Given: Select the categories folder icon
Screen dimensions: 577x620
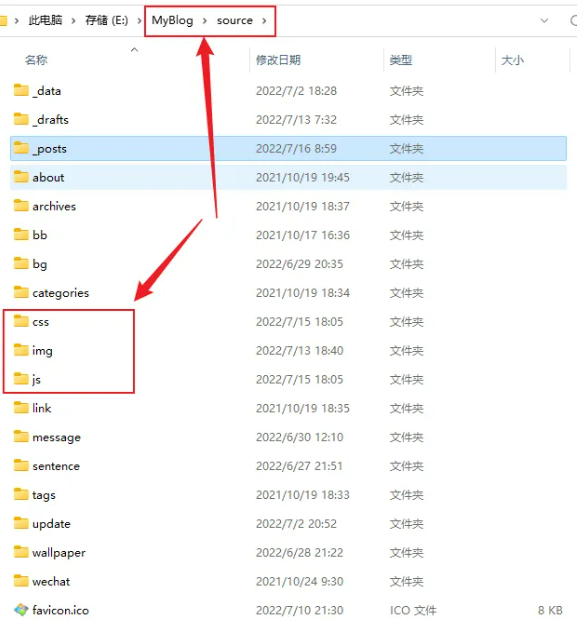Looking at the screenshot, I should [21, 293].
